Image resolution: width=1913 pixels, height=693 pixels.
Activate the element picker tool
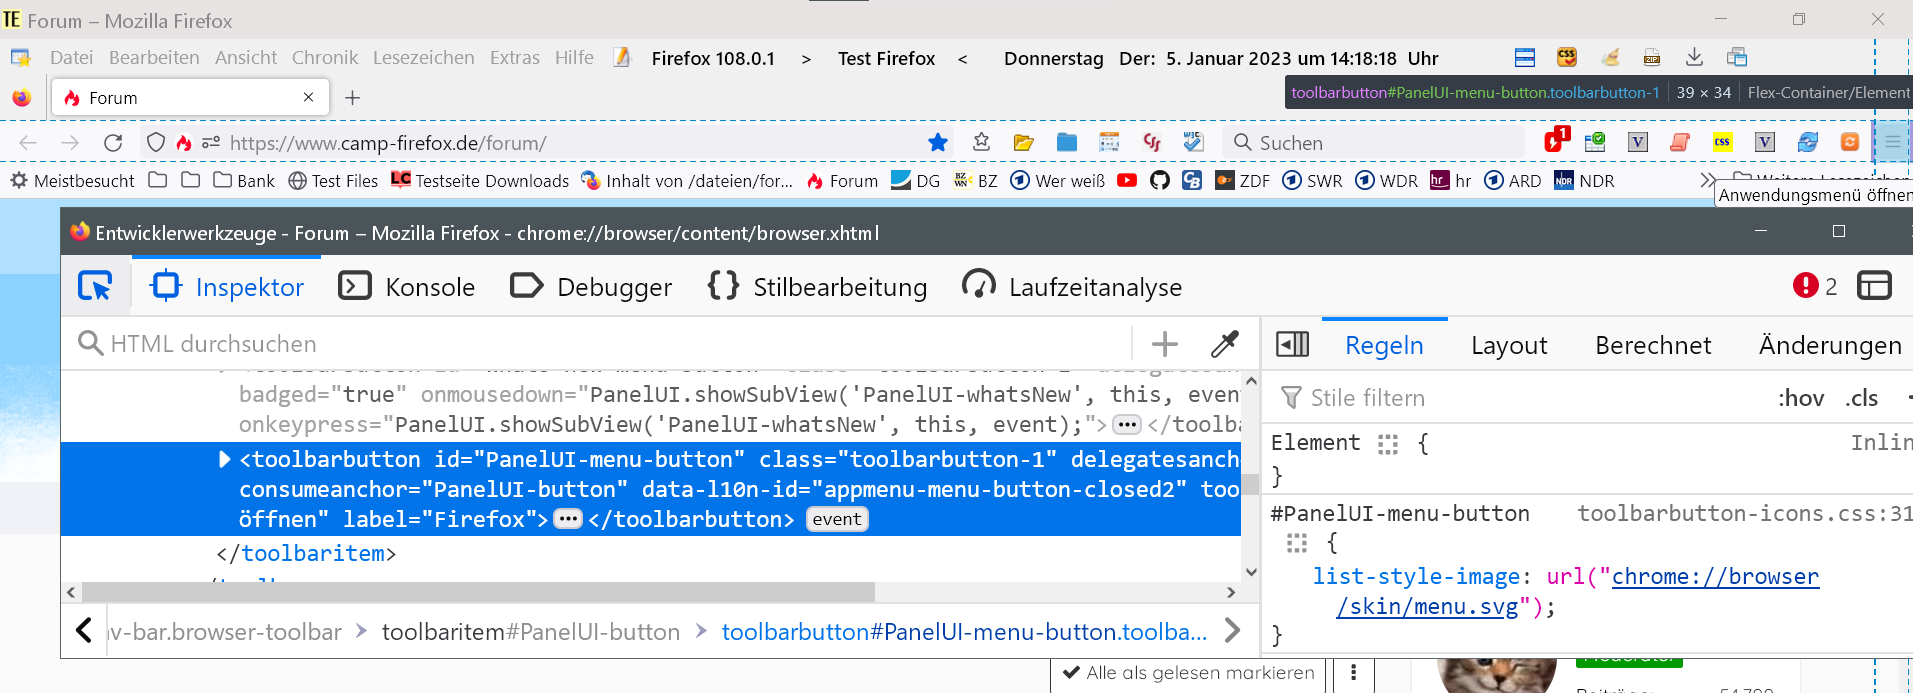click(x=95, y=287)
